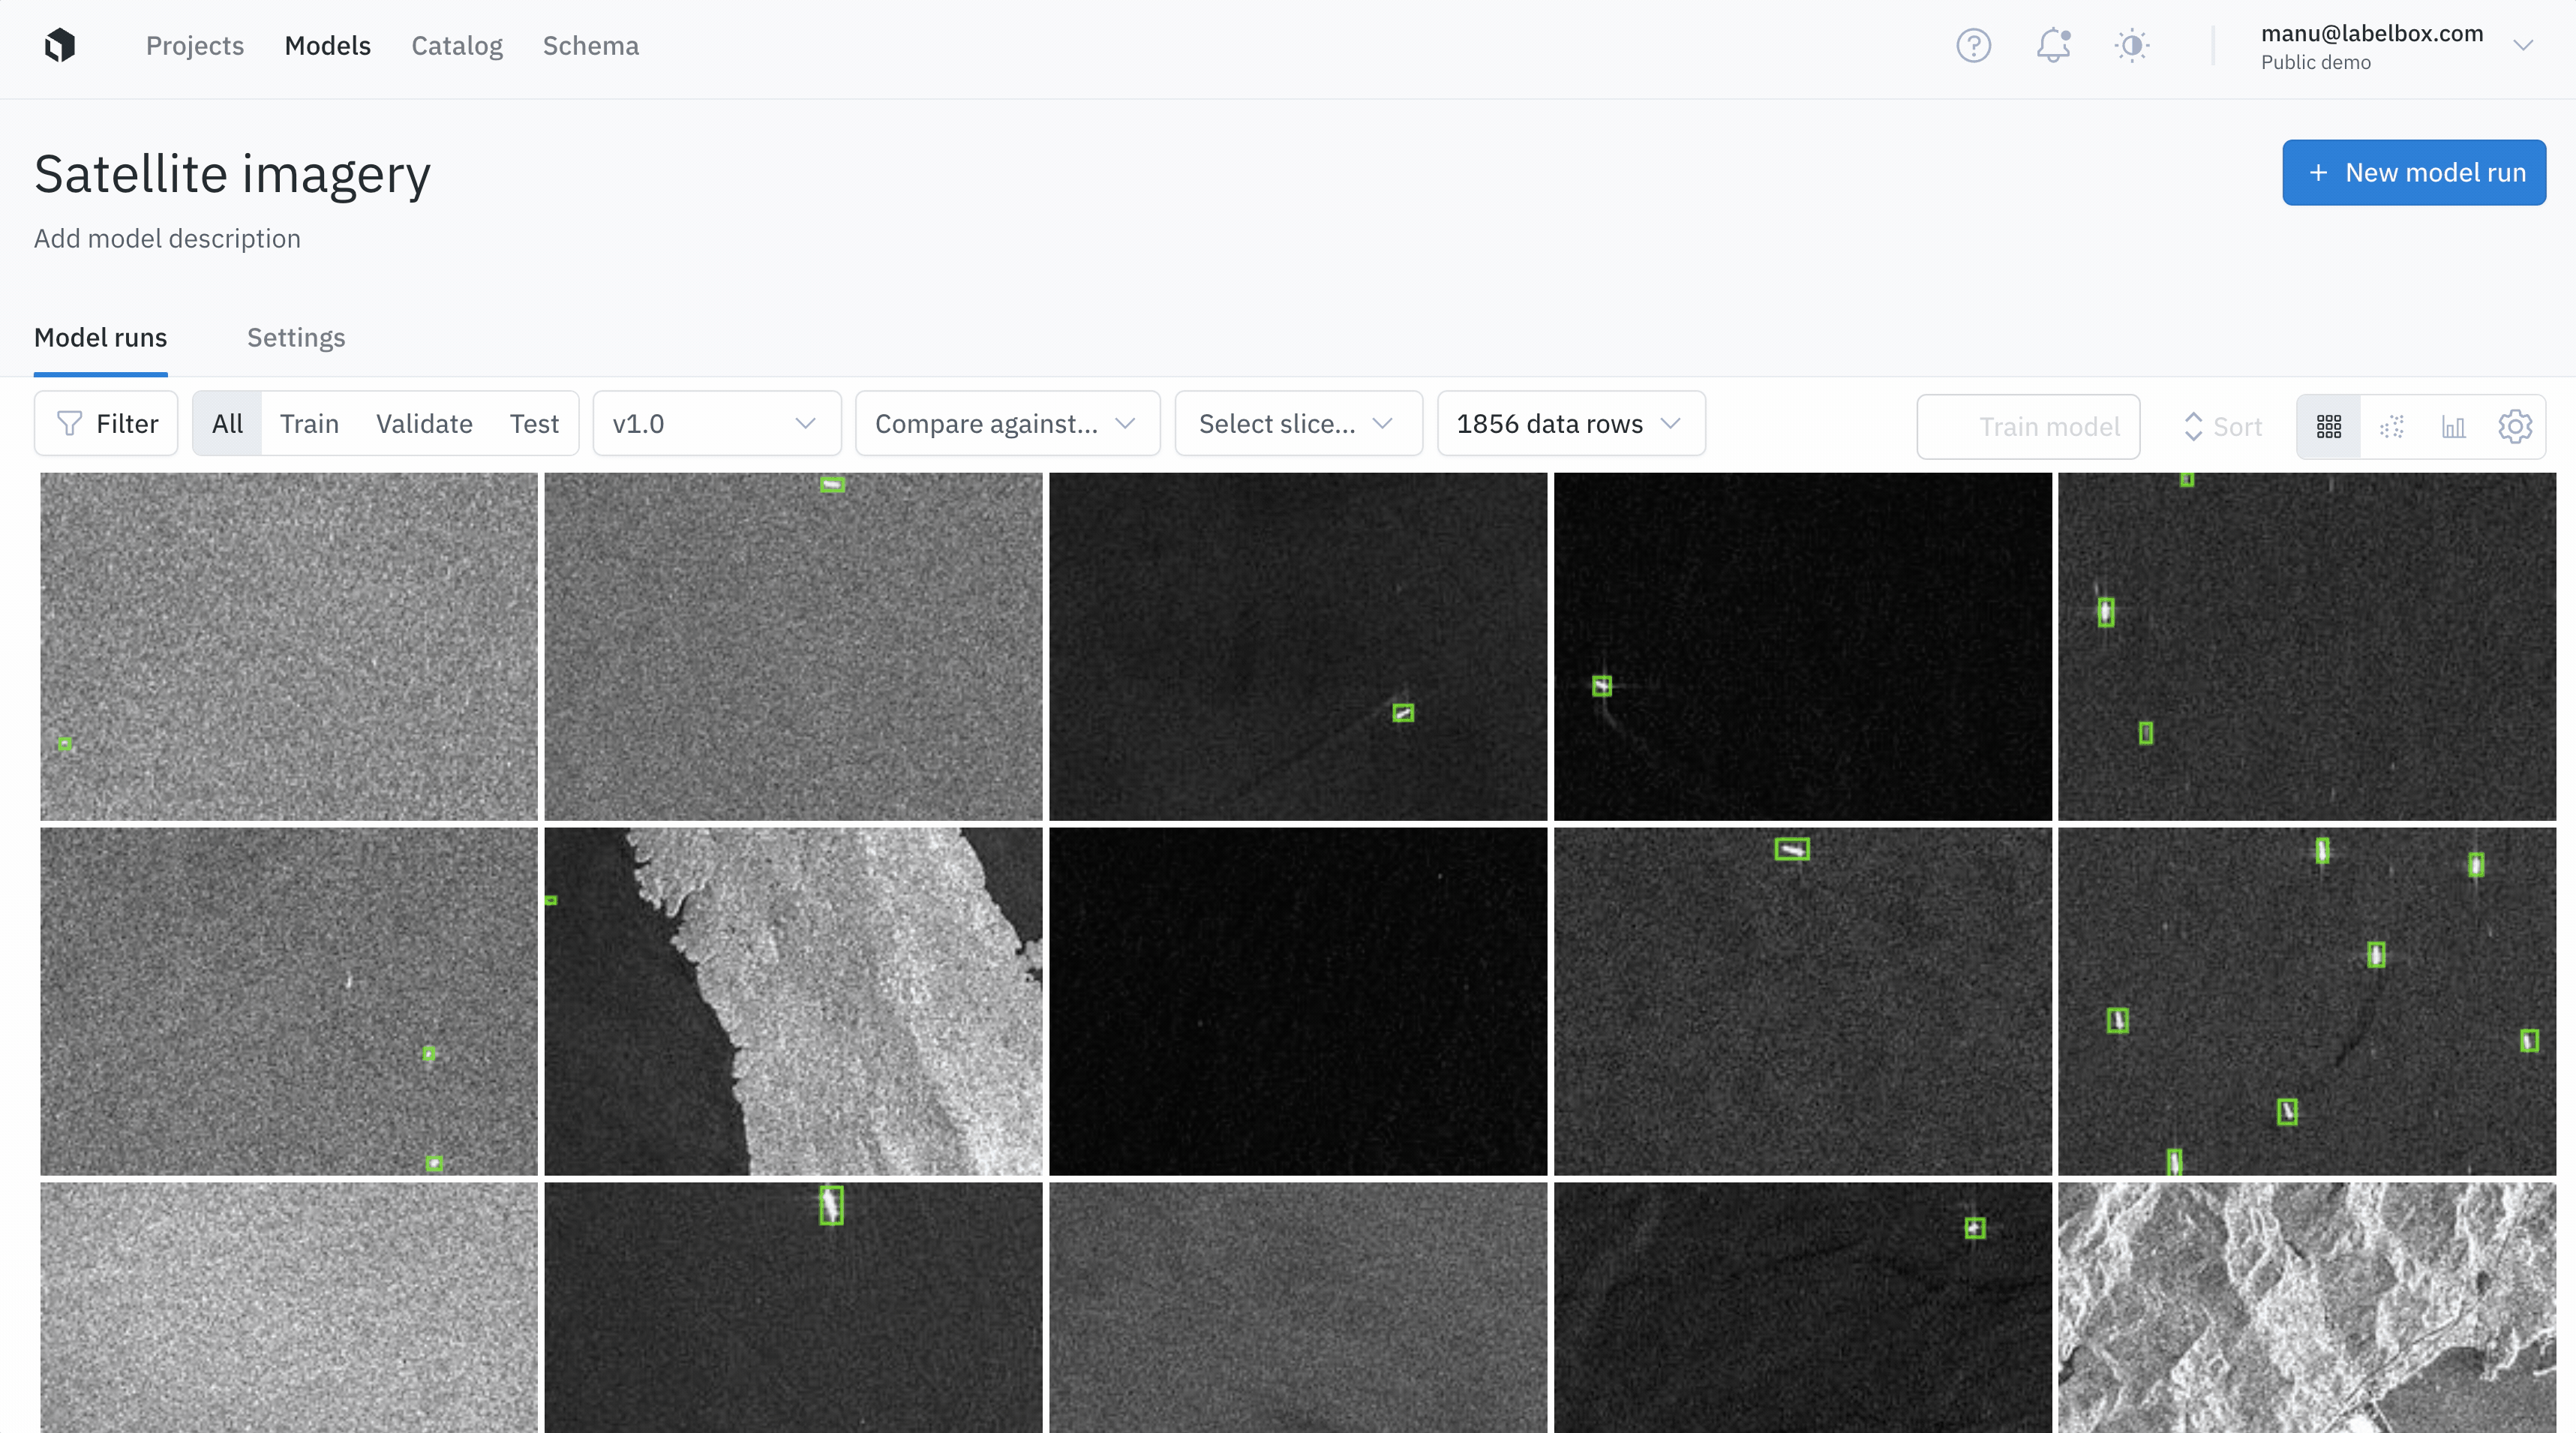
Task: Expand the 1856 data rows dropdown
Action: click(1570, 424)
